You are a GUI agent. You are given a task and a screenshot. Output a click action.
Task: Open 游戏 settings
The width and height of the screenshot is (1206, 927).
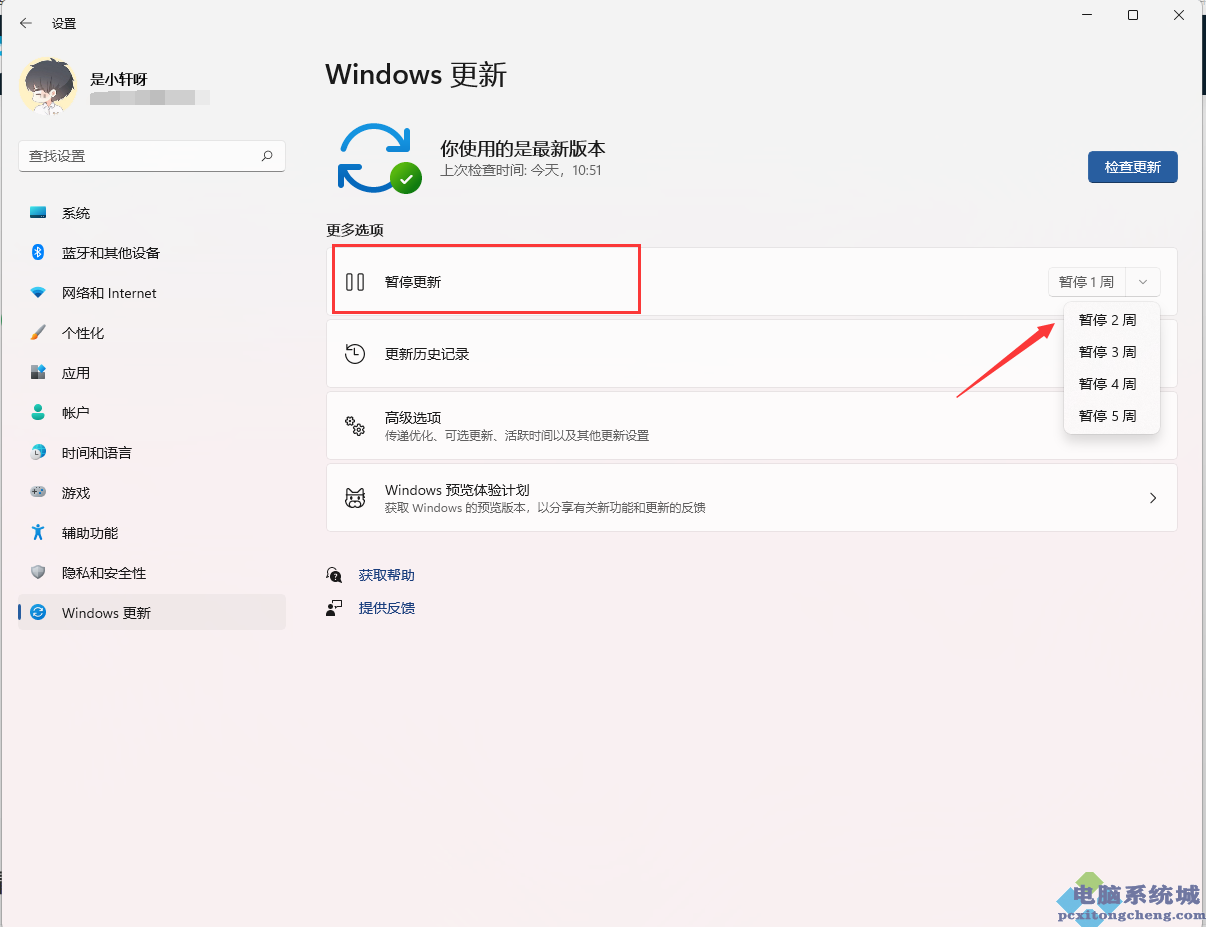click(152, 493)
